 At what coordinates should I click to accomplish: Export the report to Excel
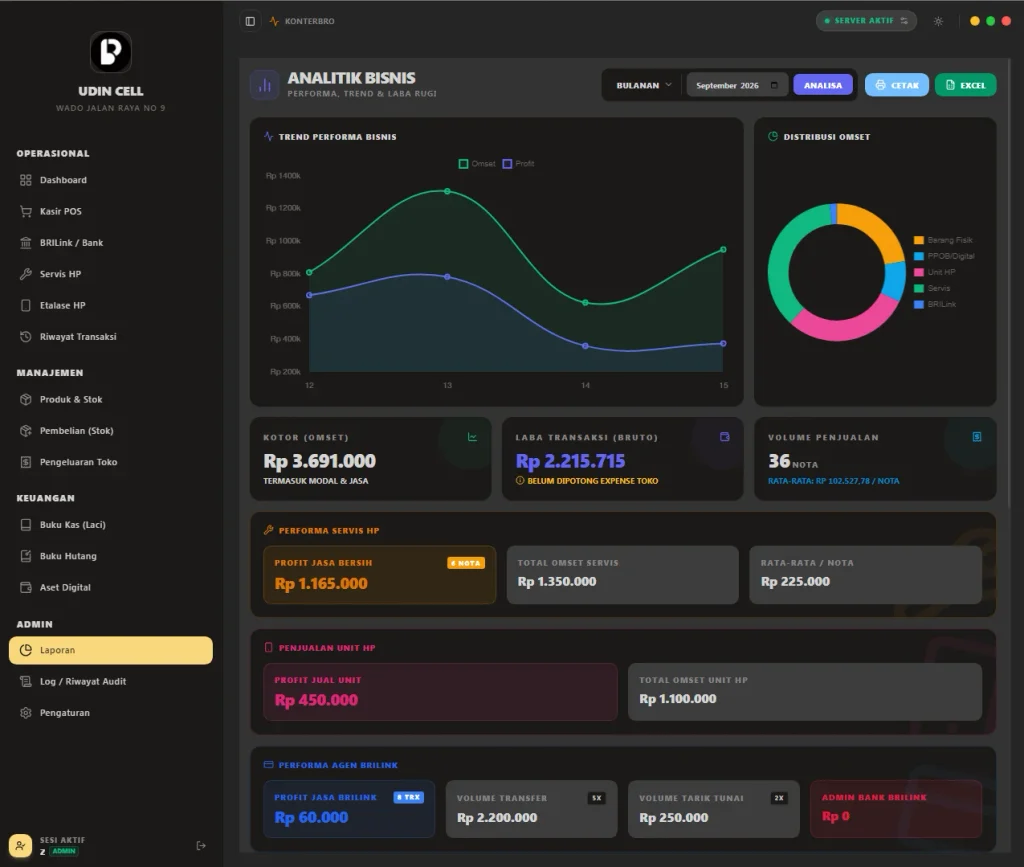pyautogui.click(x=965, y=85)
